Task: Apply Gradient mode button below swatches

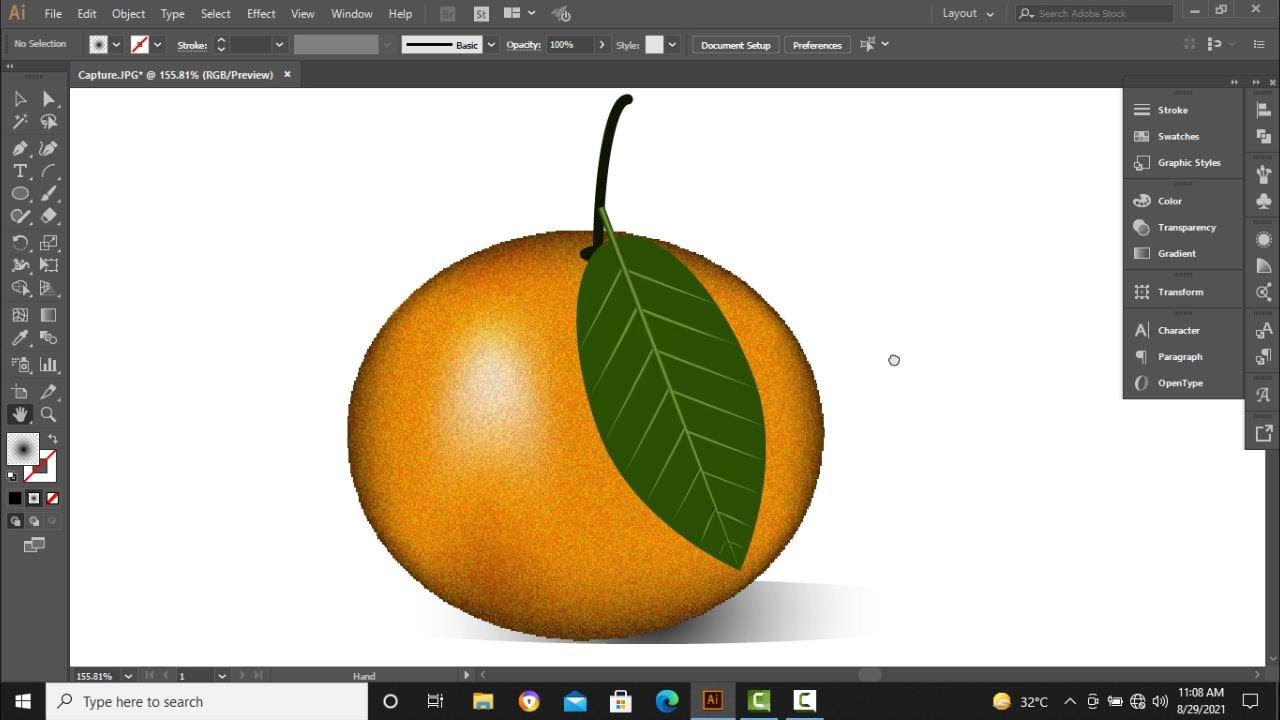Action: (34, 498)
